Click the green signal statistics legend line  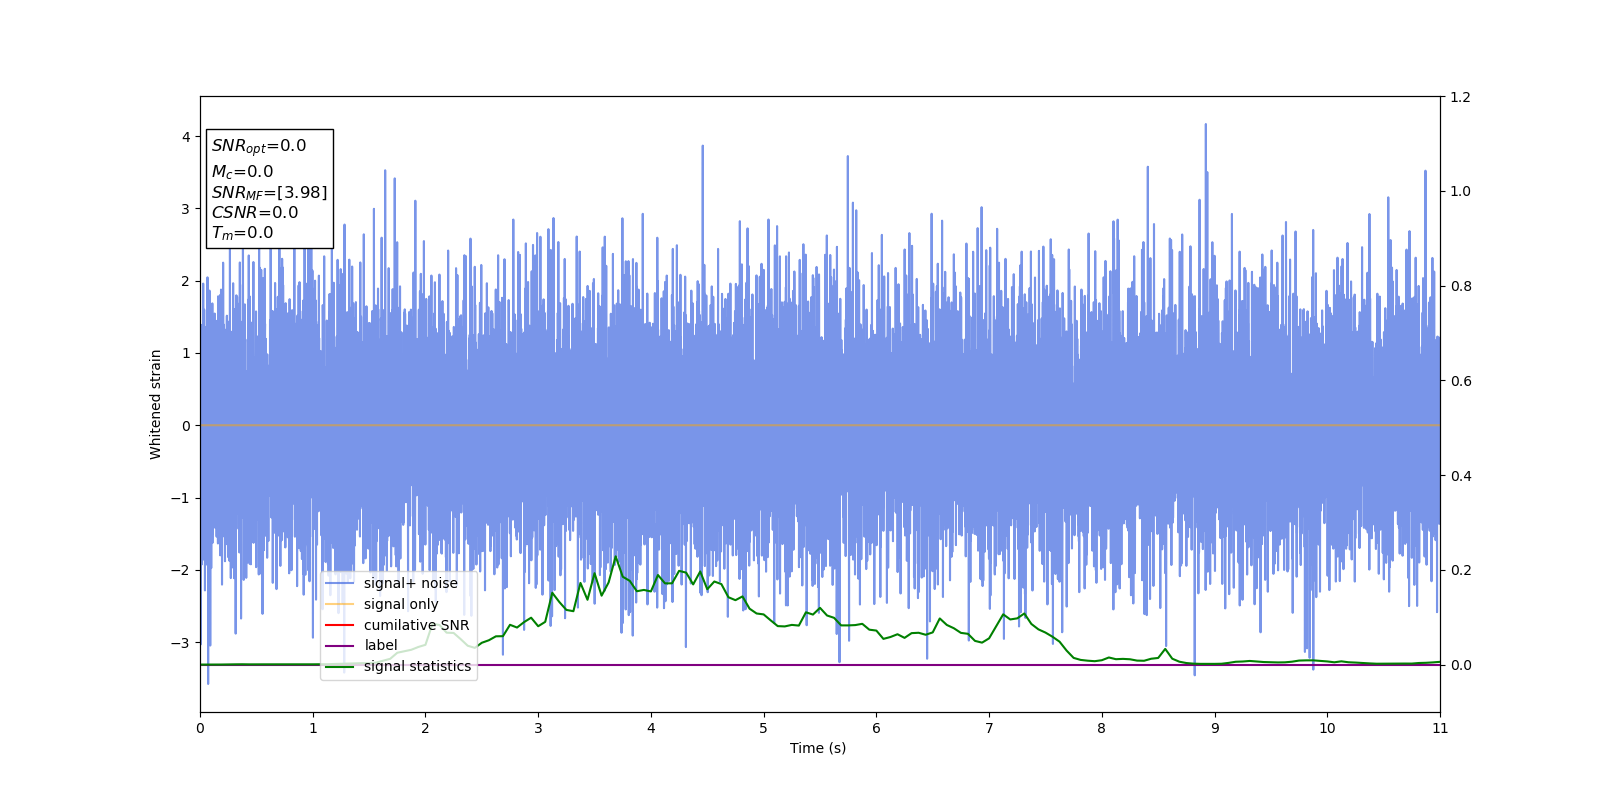340,667
